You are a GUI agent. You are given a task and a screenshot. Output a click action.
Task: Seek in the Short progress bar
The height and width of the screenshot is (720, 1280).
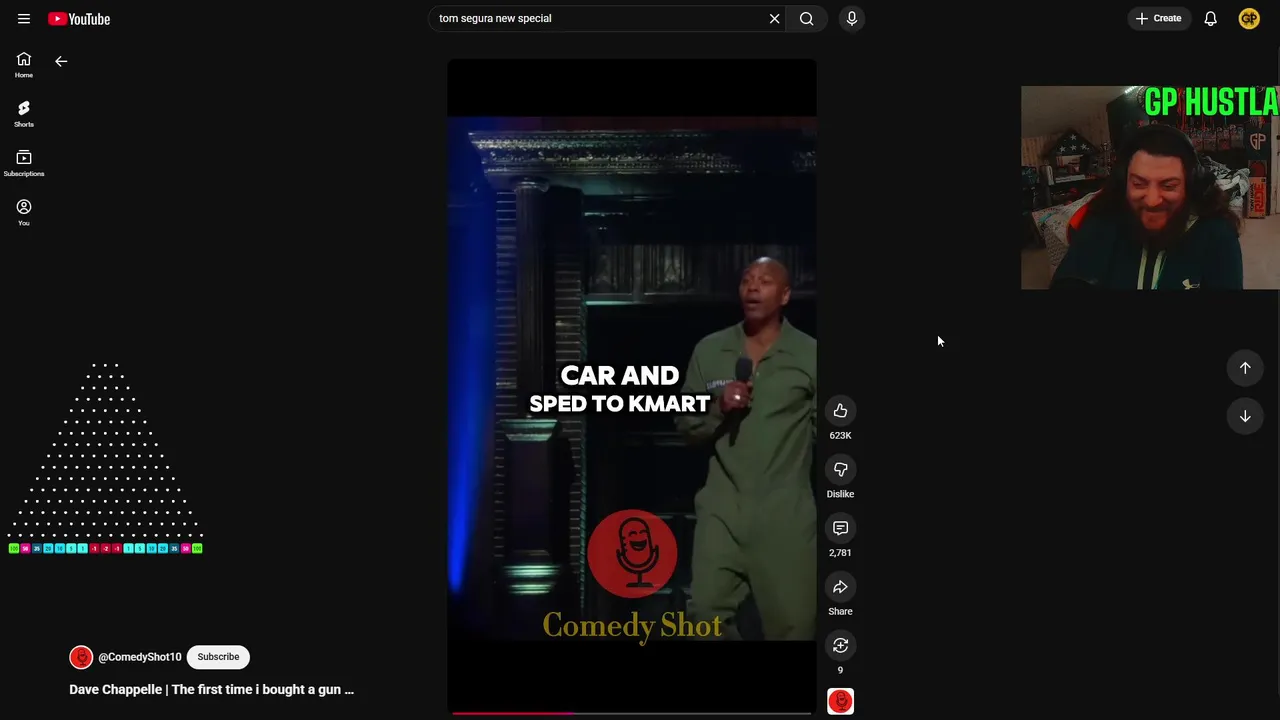632,713
